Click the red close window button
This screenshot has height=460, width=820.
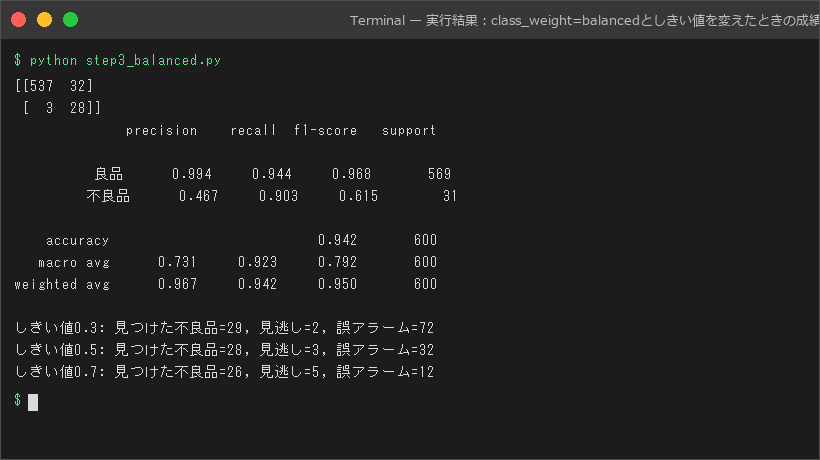click(x=18, y=20)
